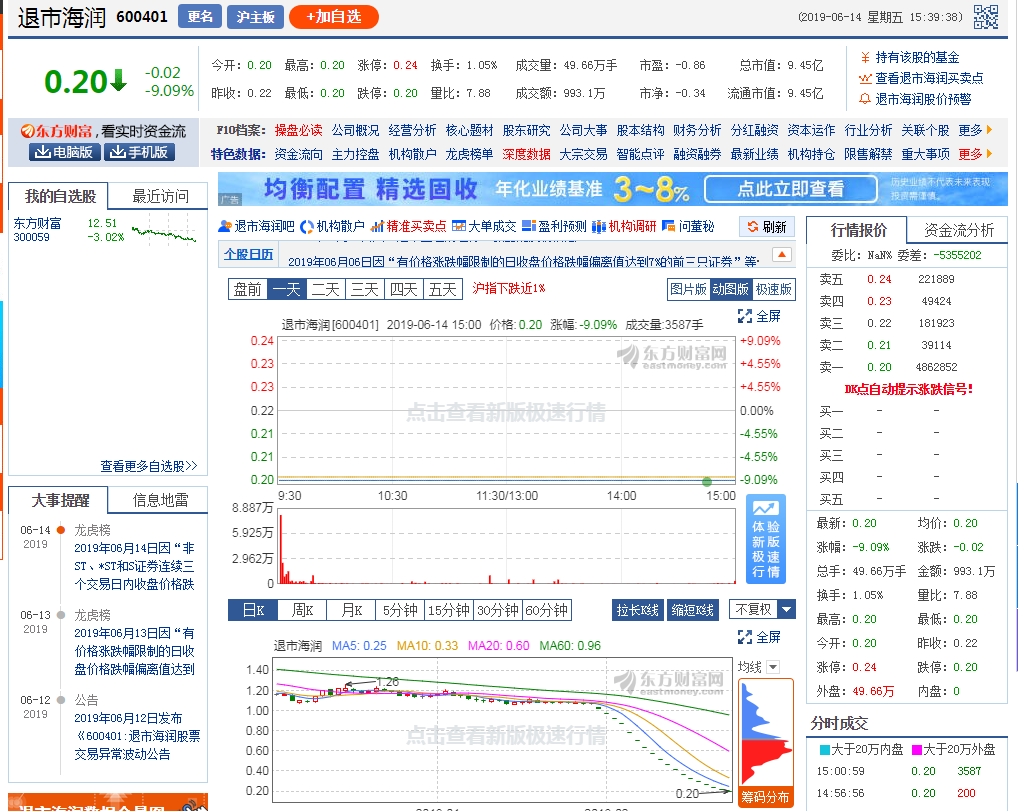The width and height of the screenshot is (1018, 811).
Task: Open the 财务分析 link
Action: pyautogui.click(x=697, y=130)
